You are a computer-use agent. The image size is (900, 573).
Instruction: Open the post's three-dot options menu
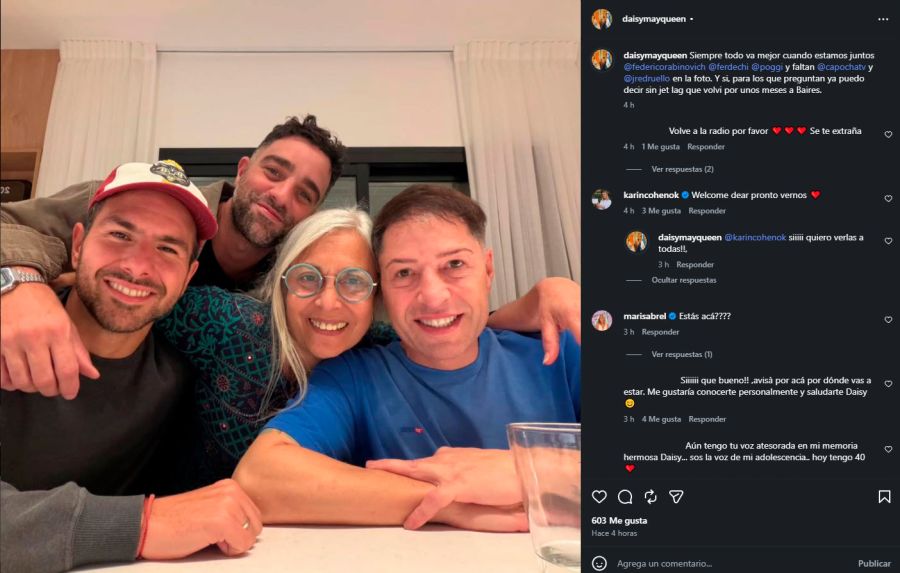click(882, 19)
